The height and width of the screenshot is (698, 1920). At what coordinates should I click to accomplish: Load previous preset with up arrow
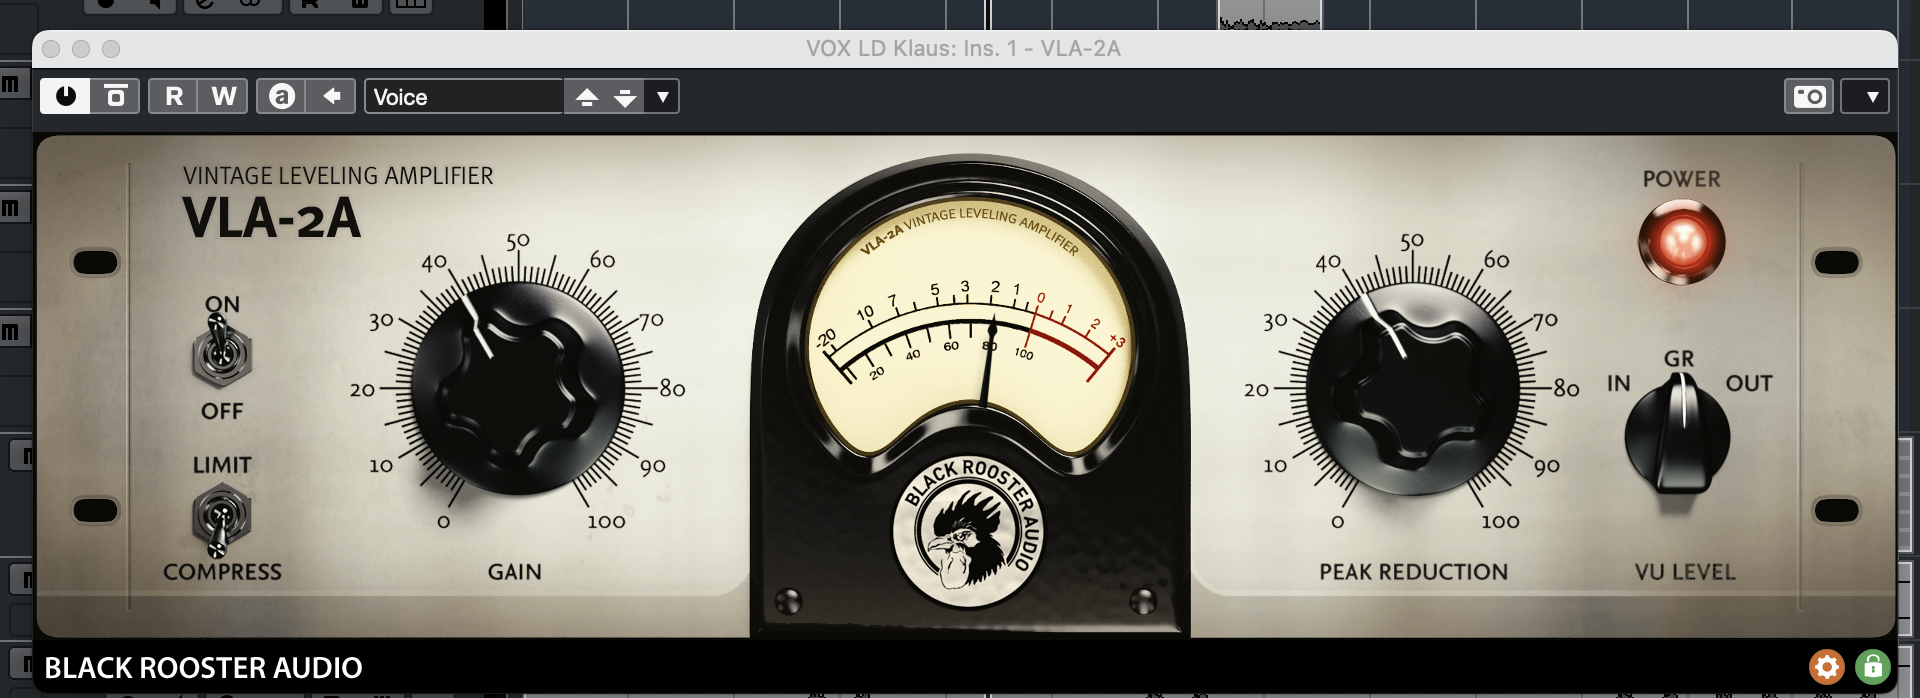coord(587,97)
